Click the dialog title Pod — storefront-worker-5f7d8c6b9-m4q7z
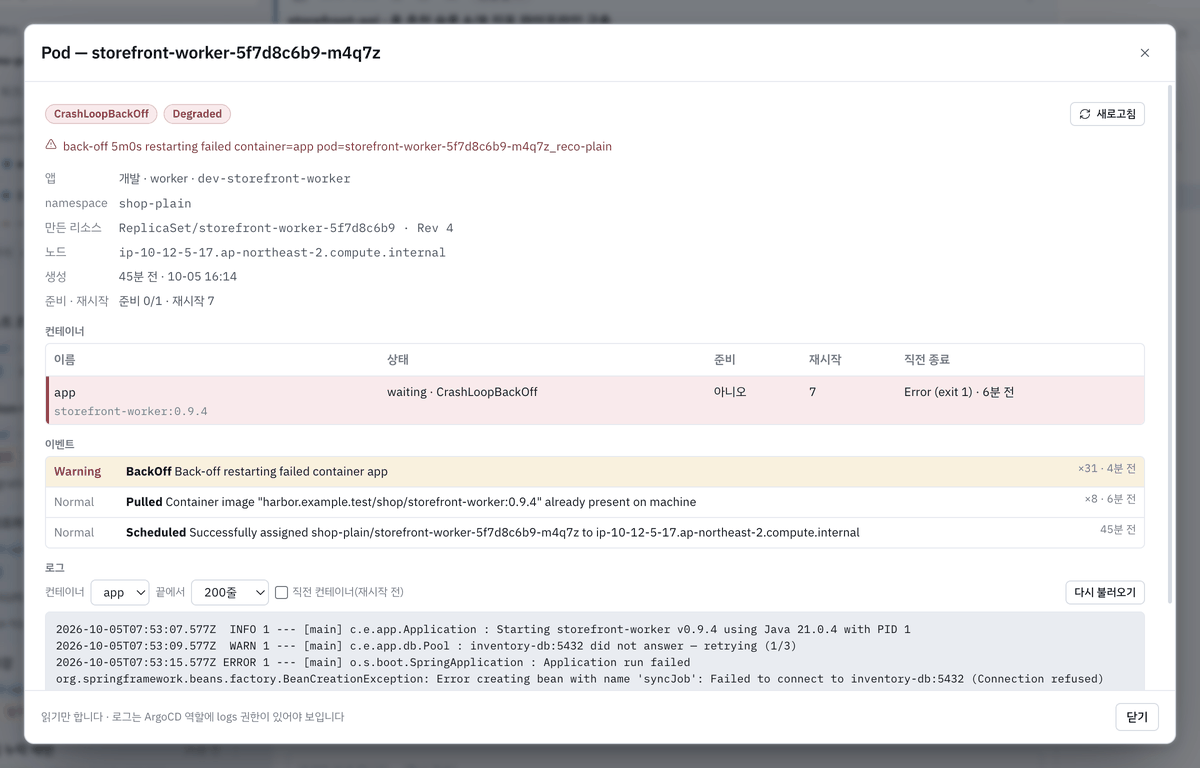The width and height of the screenshot is (1200, 768). click(x=211, y=53)
